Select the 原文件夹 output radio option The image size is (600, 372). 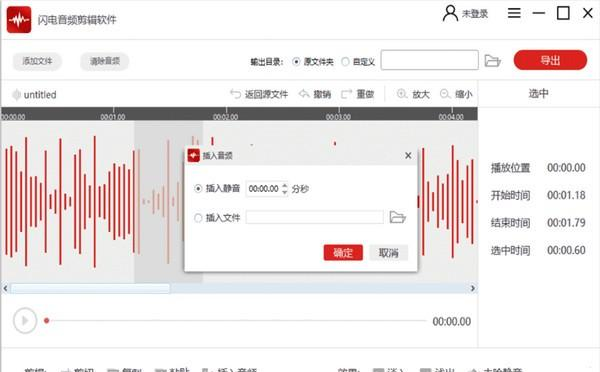(x=296, y=62)
